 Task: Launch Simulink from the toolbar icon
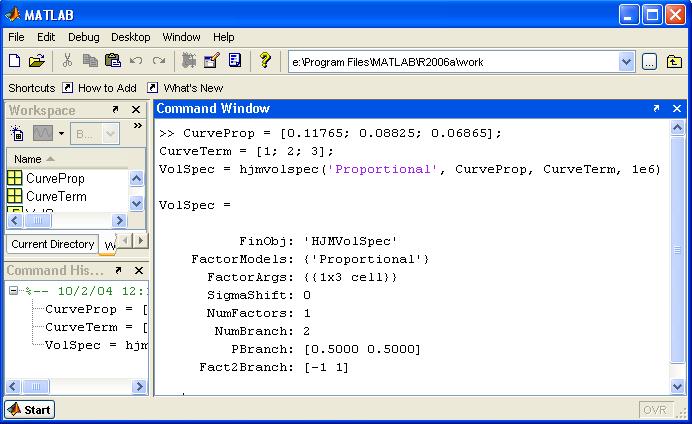tap(189, 60)
